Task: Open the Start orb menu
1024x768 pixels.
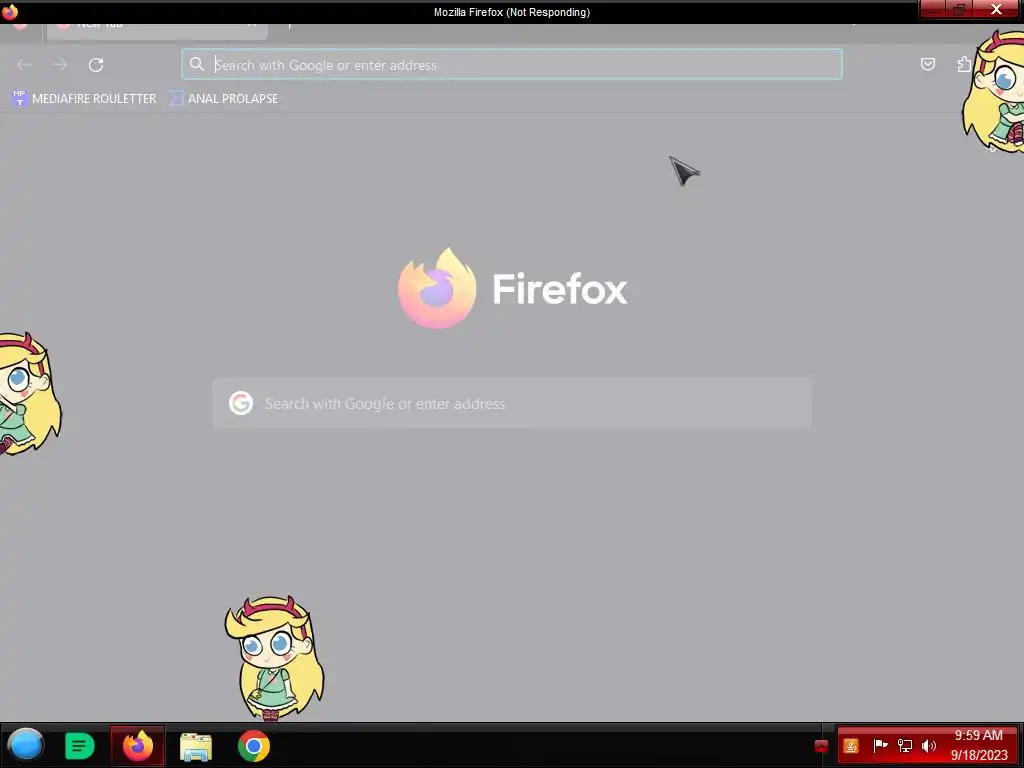Action: click(x=26, y=745)
